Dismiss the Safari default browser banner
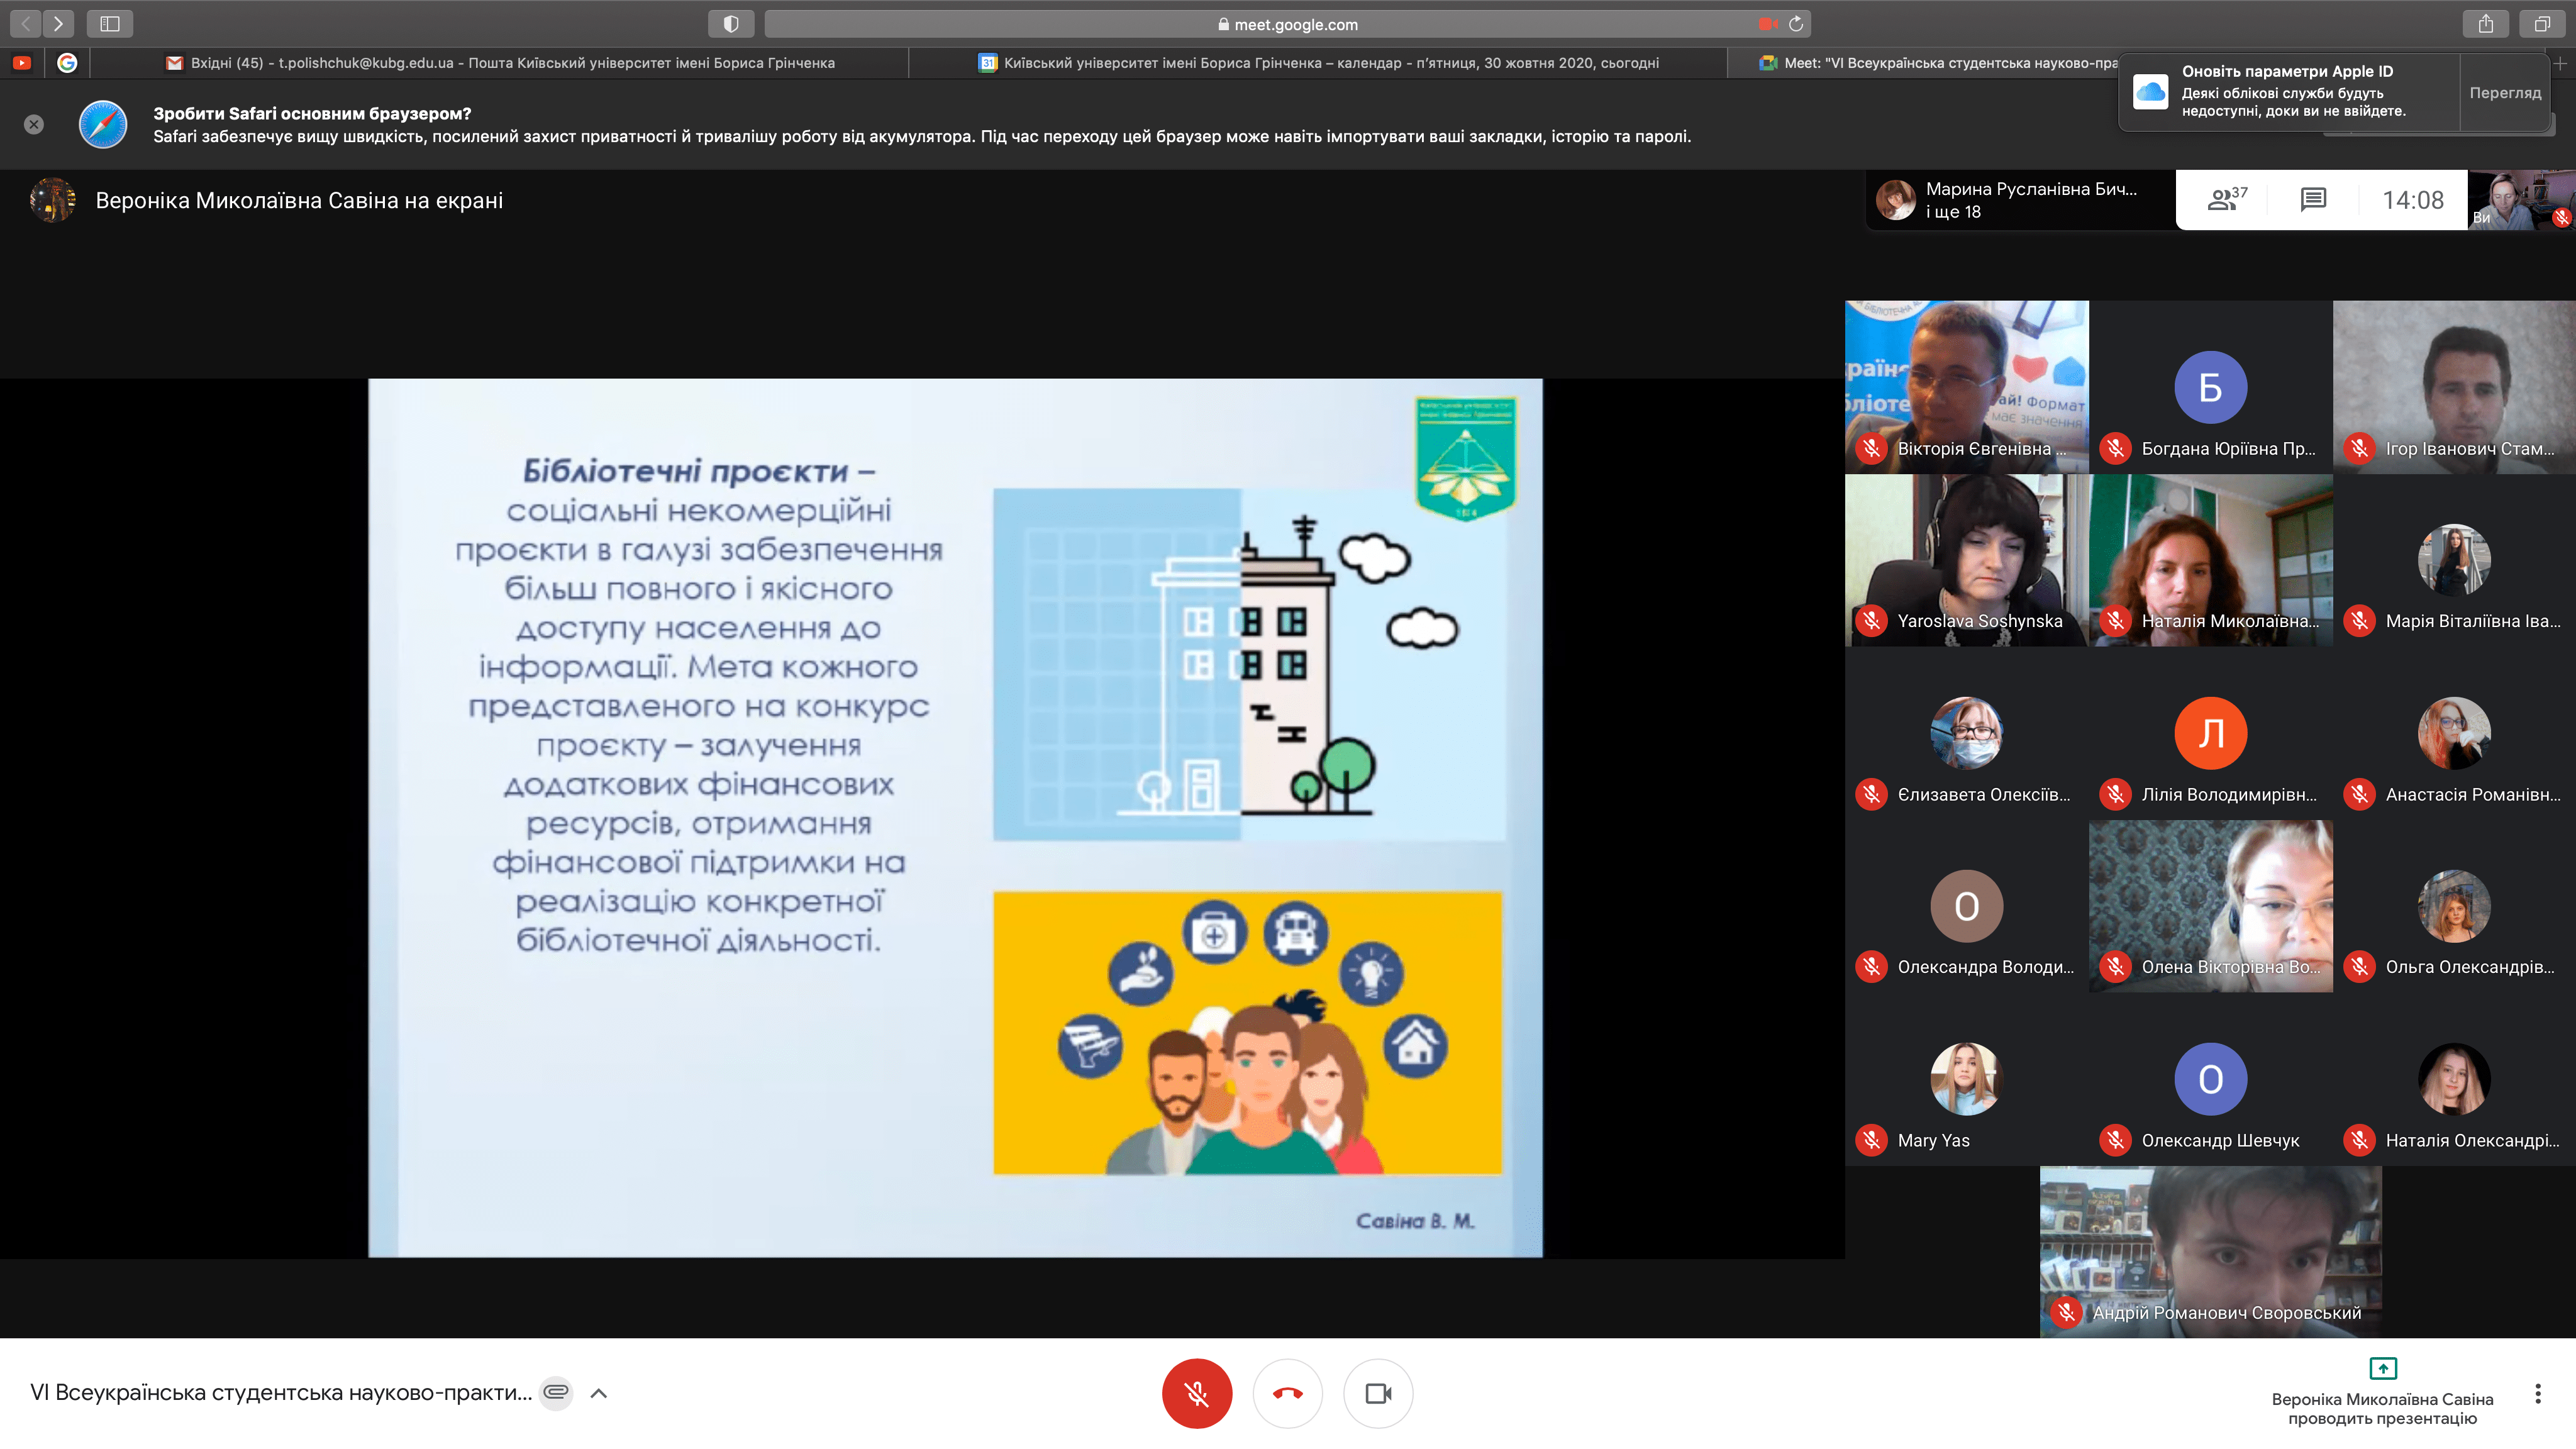This screenshot has width=2576, height=1449. point(34,124)
